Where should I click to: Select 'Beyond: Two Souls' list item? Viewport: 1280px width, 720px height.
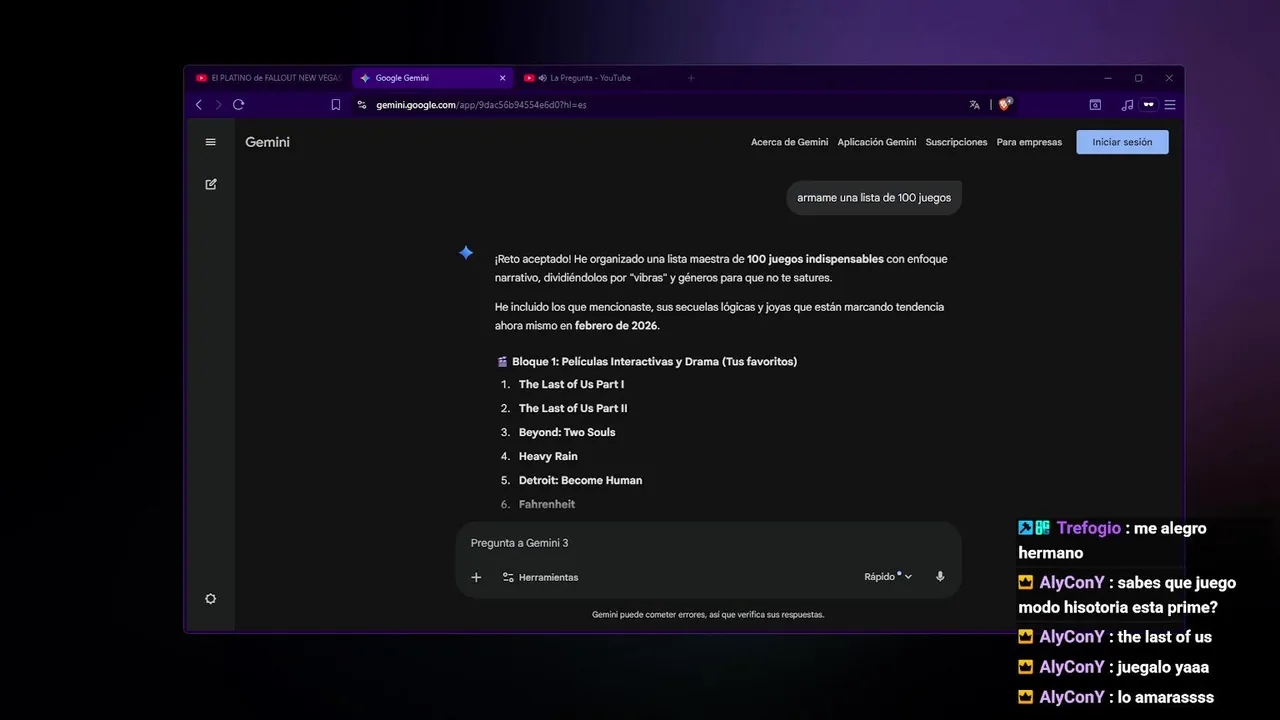pyautogui.click(x=567, y=432)
